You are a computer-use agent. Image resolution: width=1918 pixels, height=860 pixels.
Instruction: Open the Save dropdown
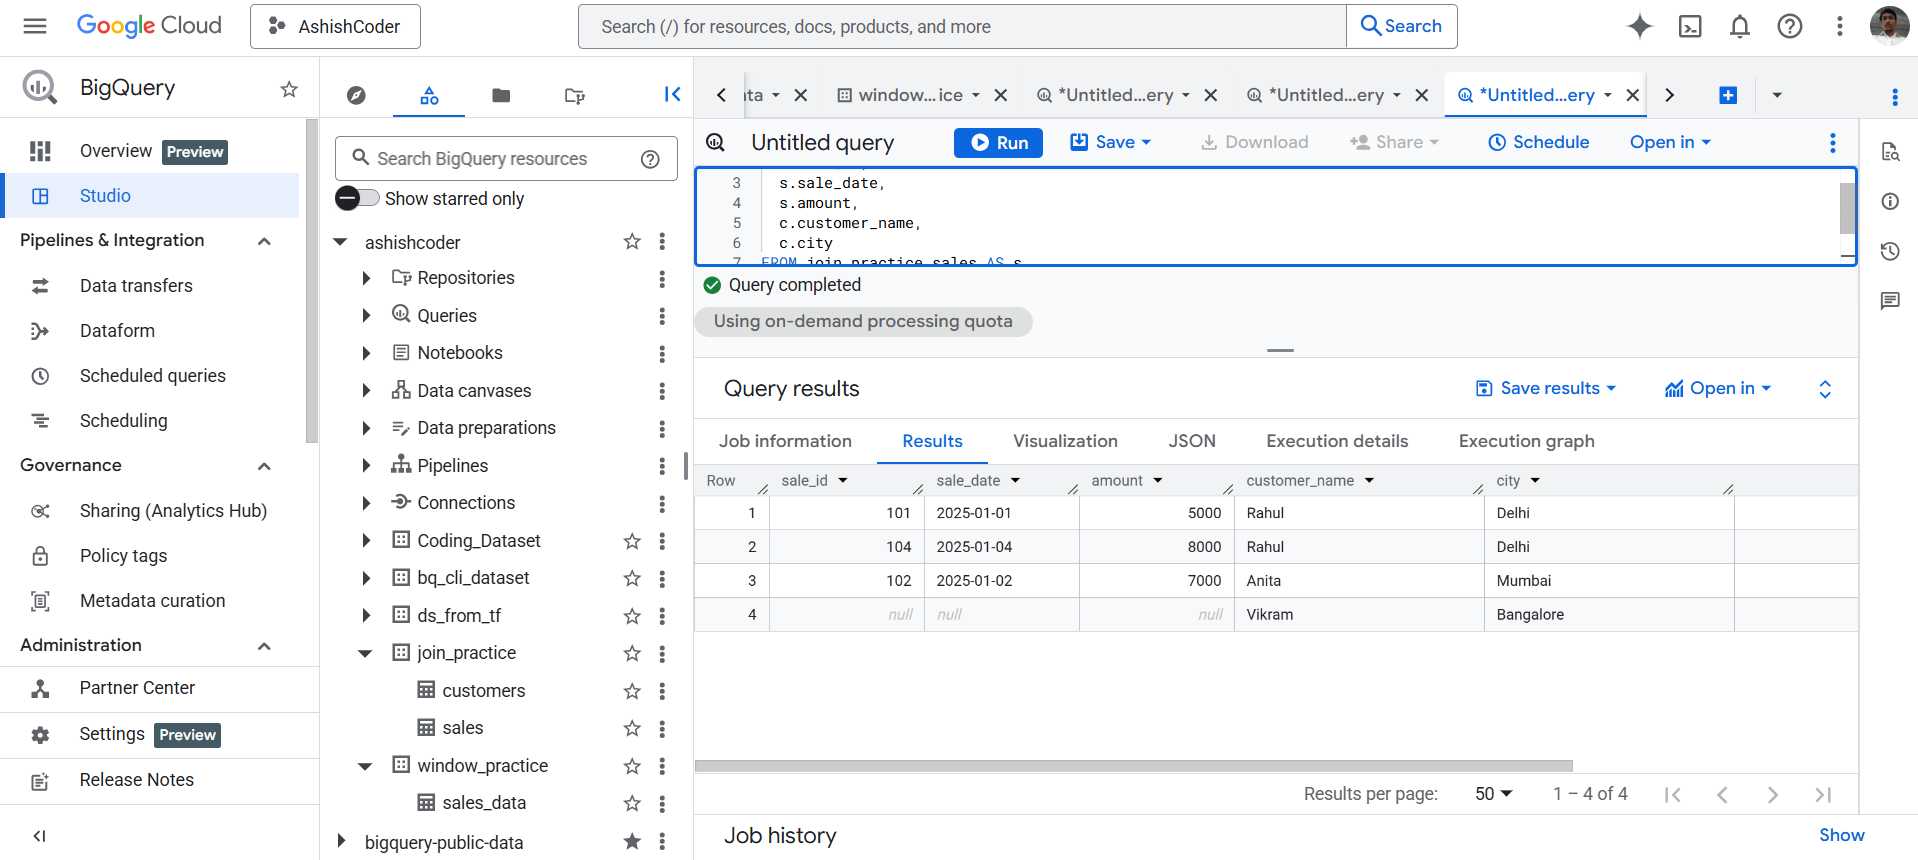1111,143
